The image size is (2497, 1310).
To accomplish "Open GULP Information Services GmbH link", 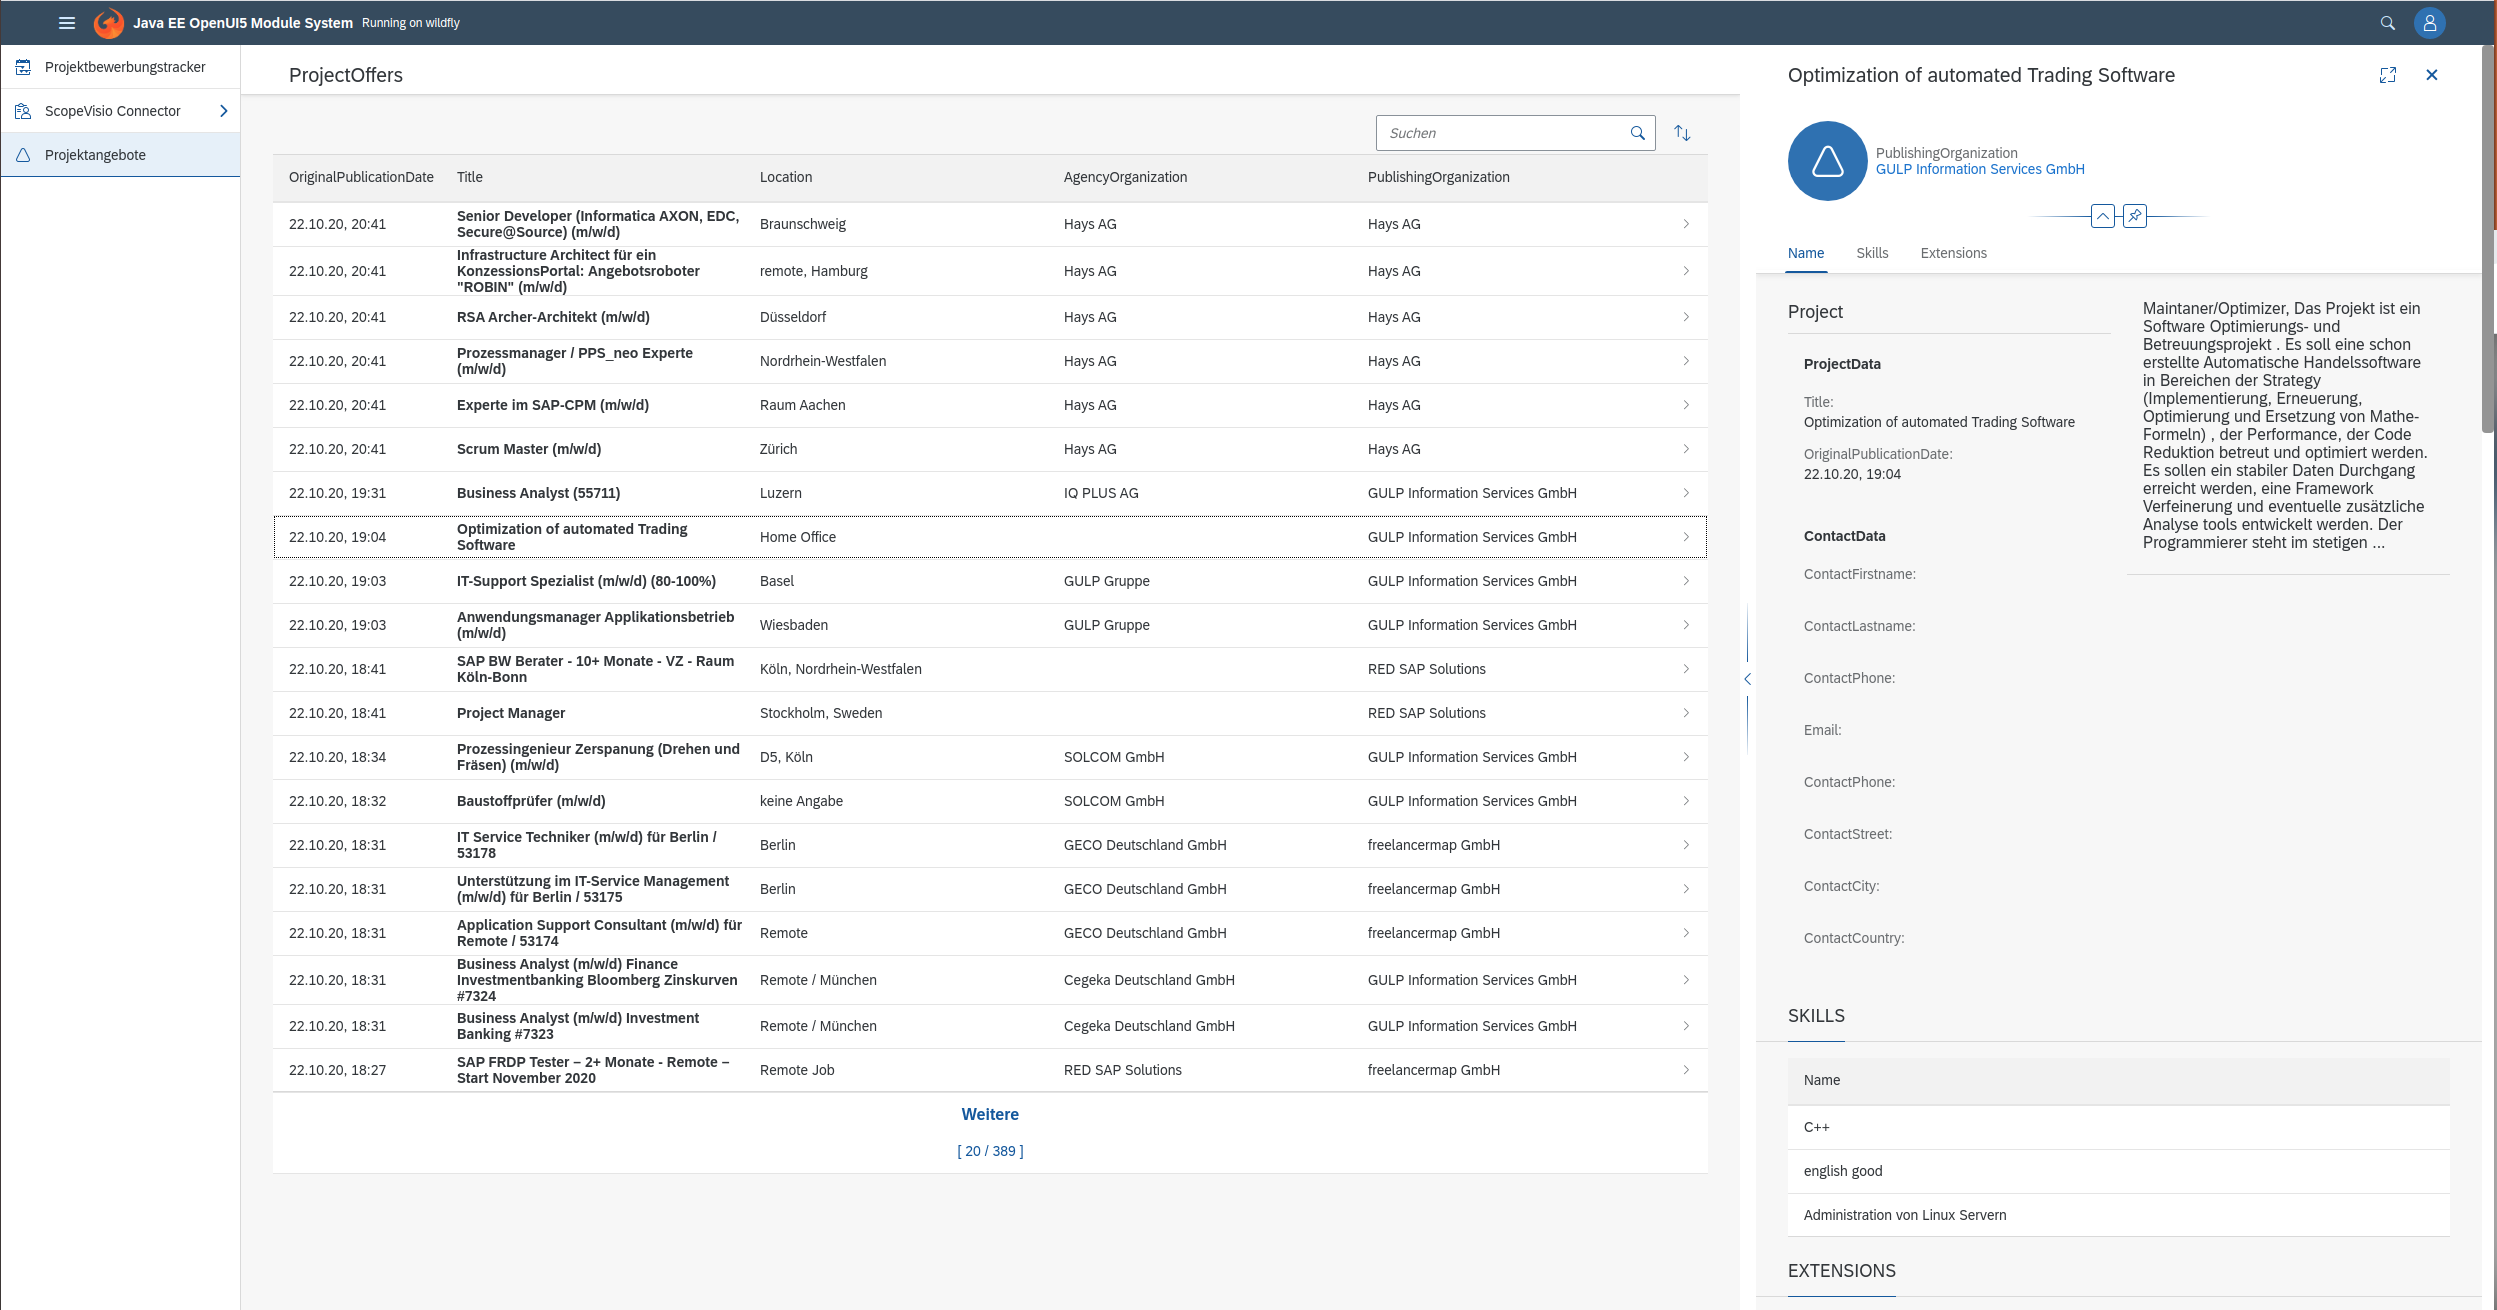I will 1979,169.
